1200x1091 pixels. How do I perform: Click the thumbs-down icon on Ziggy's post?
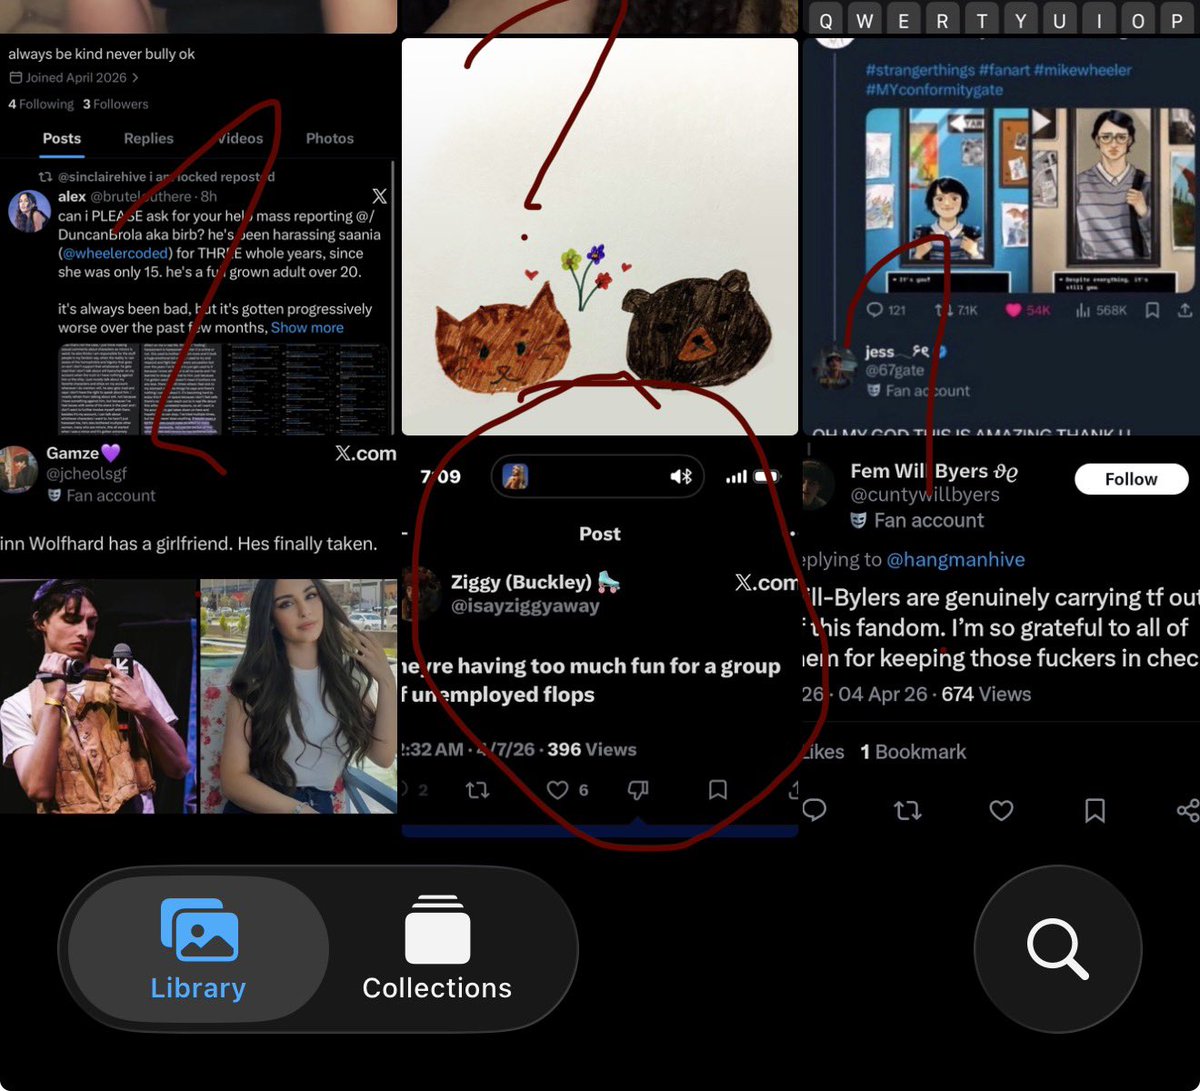[638, 789]
